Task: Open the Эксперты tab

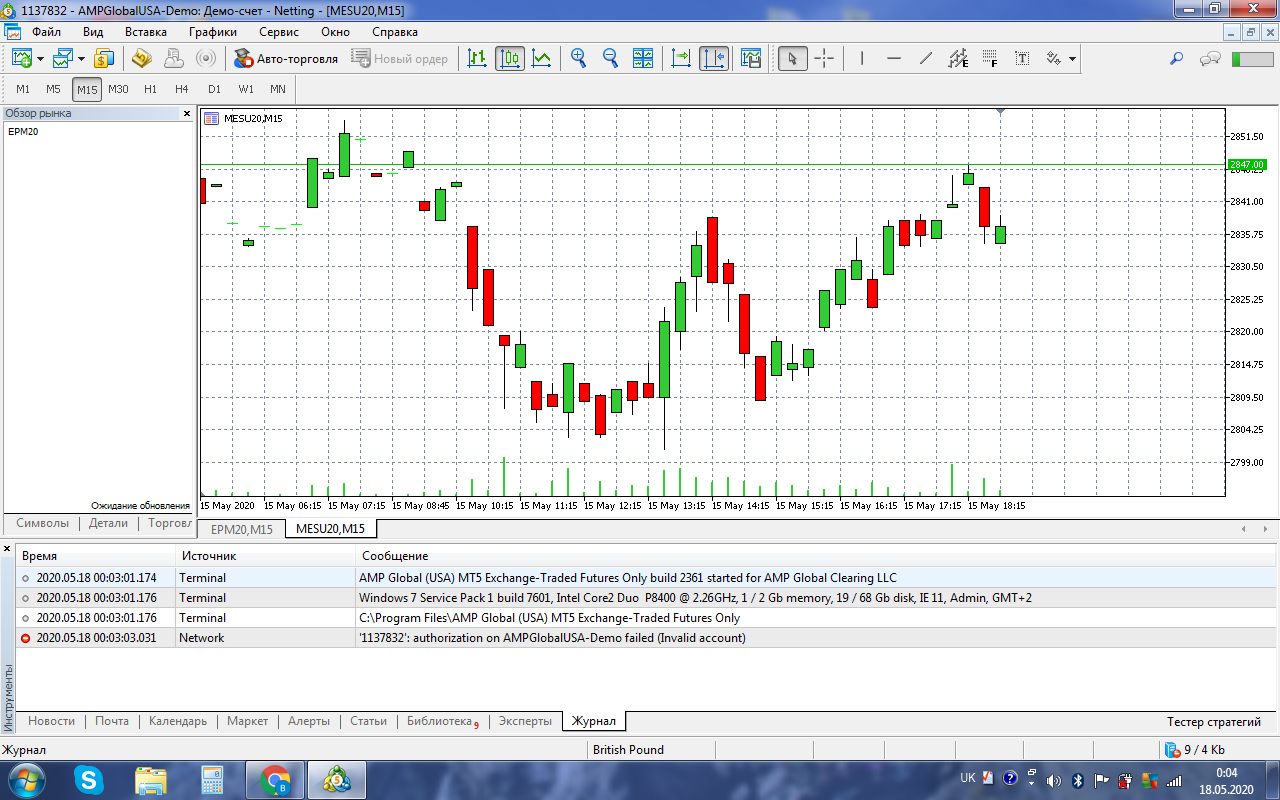Action: click(x=525, y=721)
